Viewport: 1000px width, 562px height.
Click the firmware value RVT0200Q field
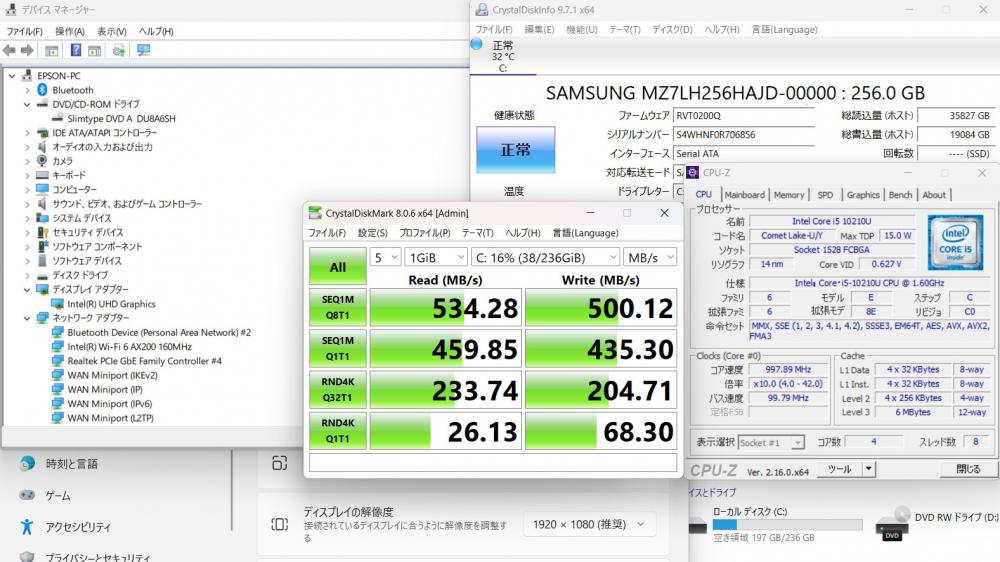point(744,115)
